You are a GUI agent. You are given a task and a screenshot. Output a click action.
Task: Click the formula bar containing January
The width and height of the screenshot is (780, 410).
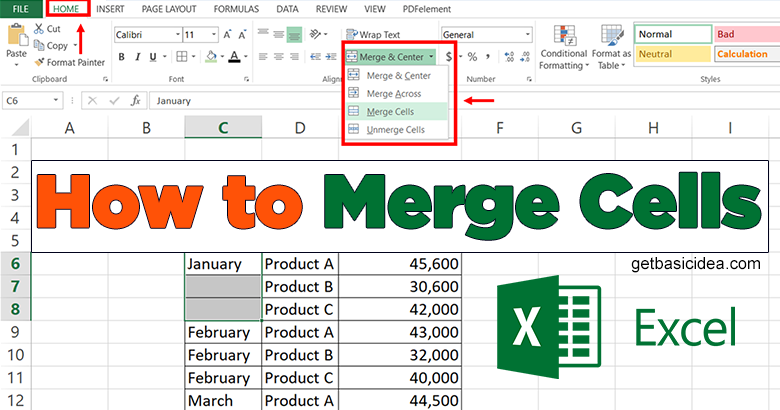(464, 101)
